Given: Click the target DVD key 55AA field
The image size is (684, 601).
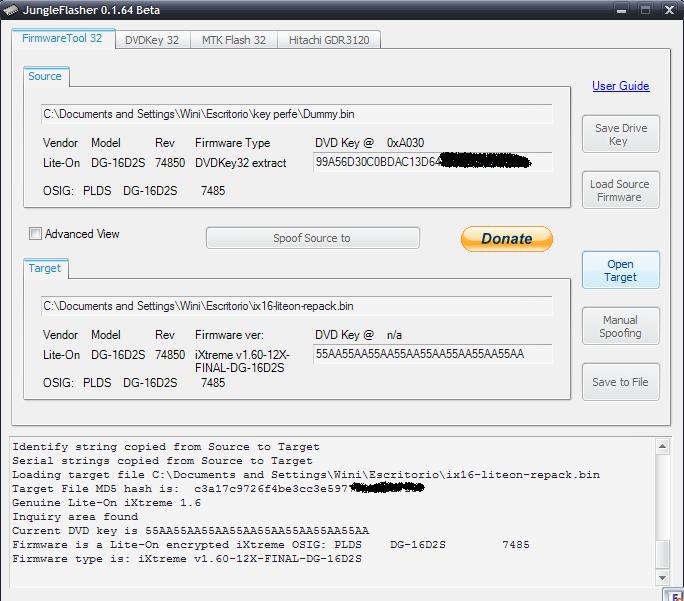Looking at the screenshot, I should (433, 354).
